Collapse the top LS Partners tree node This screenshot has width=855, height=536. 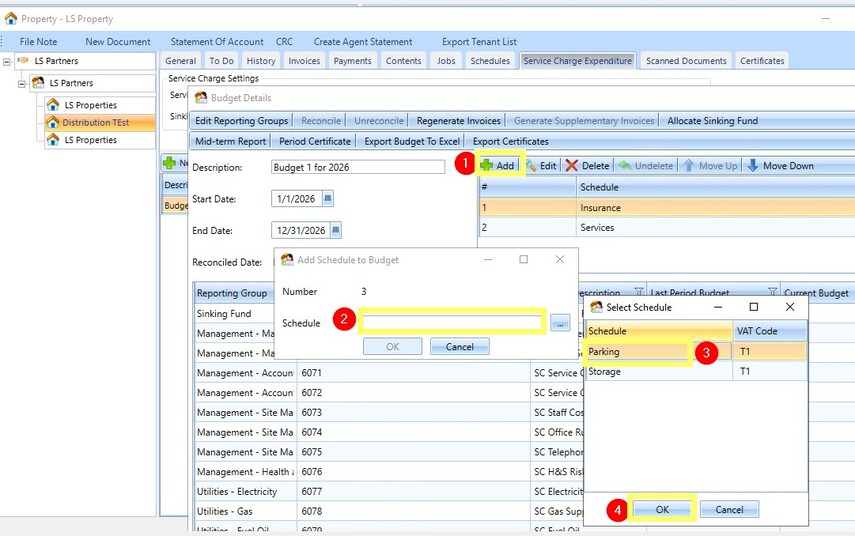click(x=7, y=62)
